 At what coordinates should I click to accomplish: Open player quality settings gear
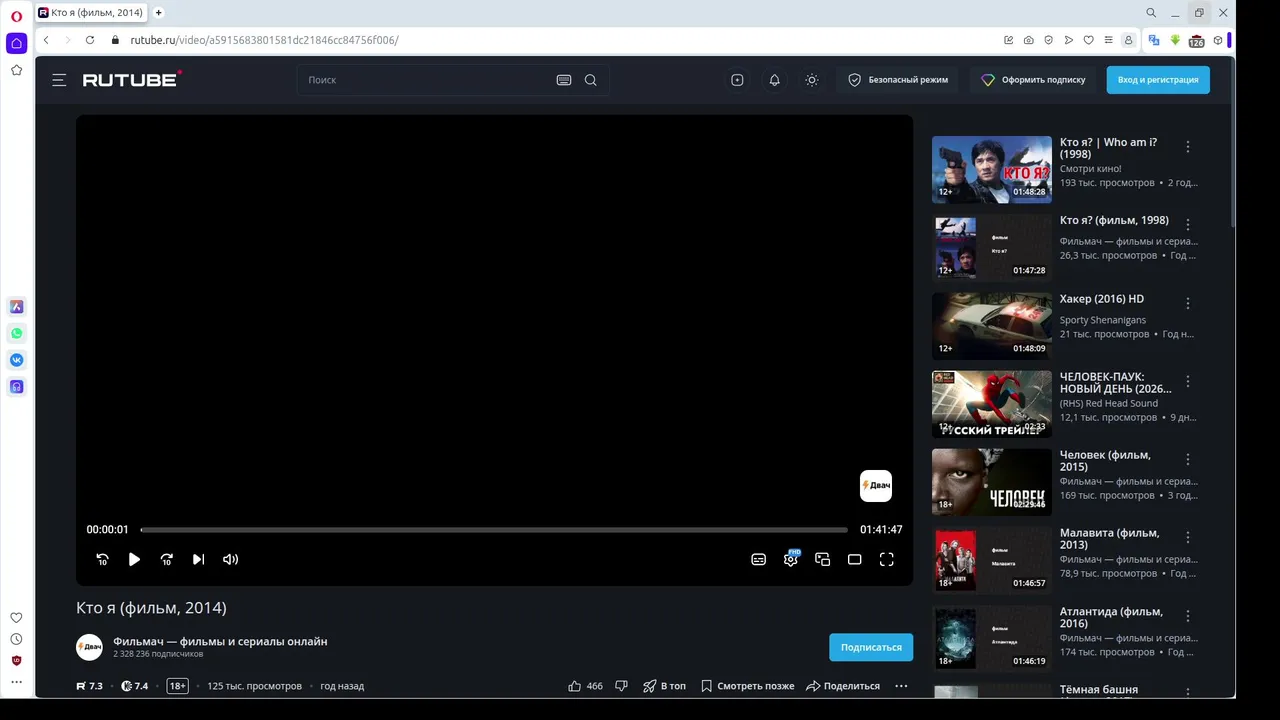point(791,558)
